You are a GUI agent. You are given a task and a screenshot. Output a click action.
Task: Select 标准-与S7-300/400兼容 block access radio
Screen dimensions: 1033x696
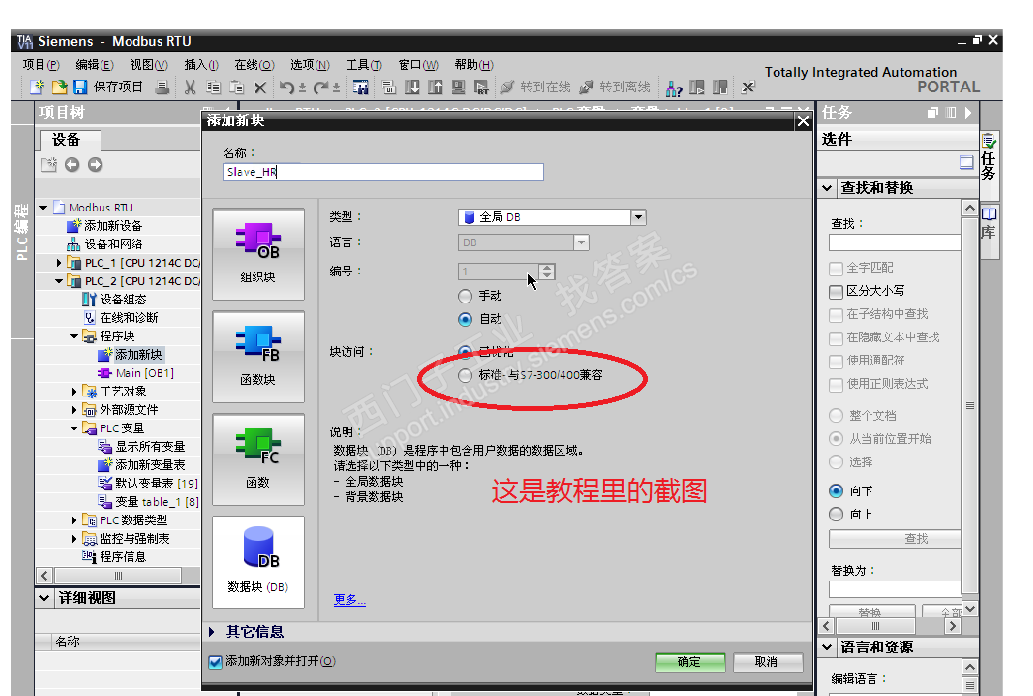pyautogui.click(x=465, y=375)
